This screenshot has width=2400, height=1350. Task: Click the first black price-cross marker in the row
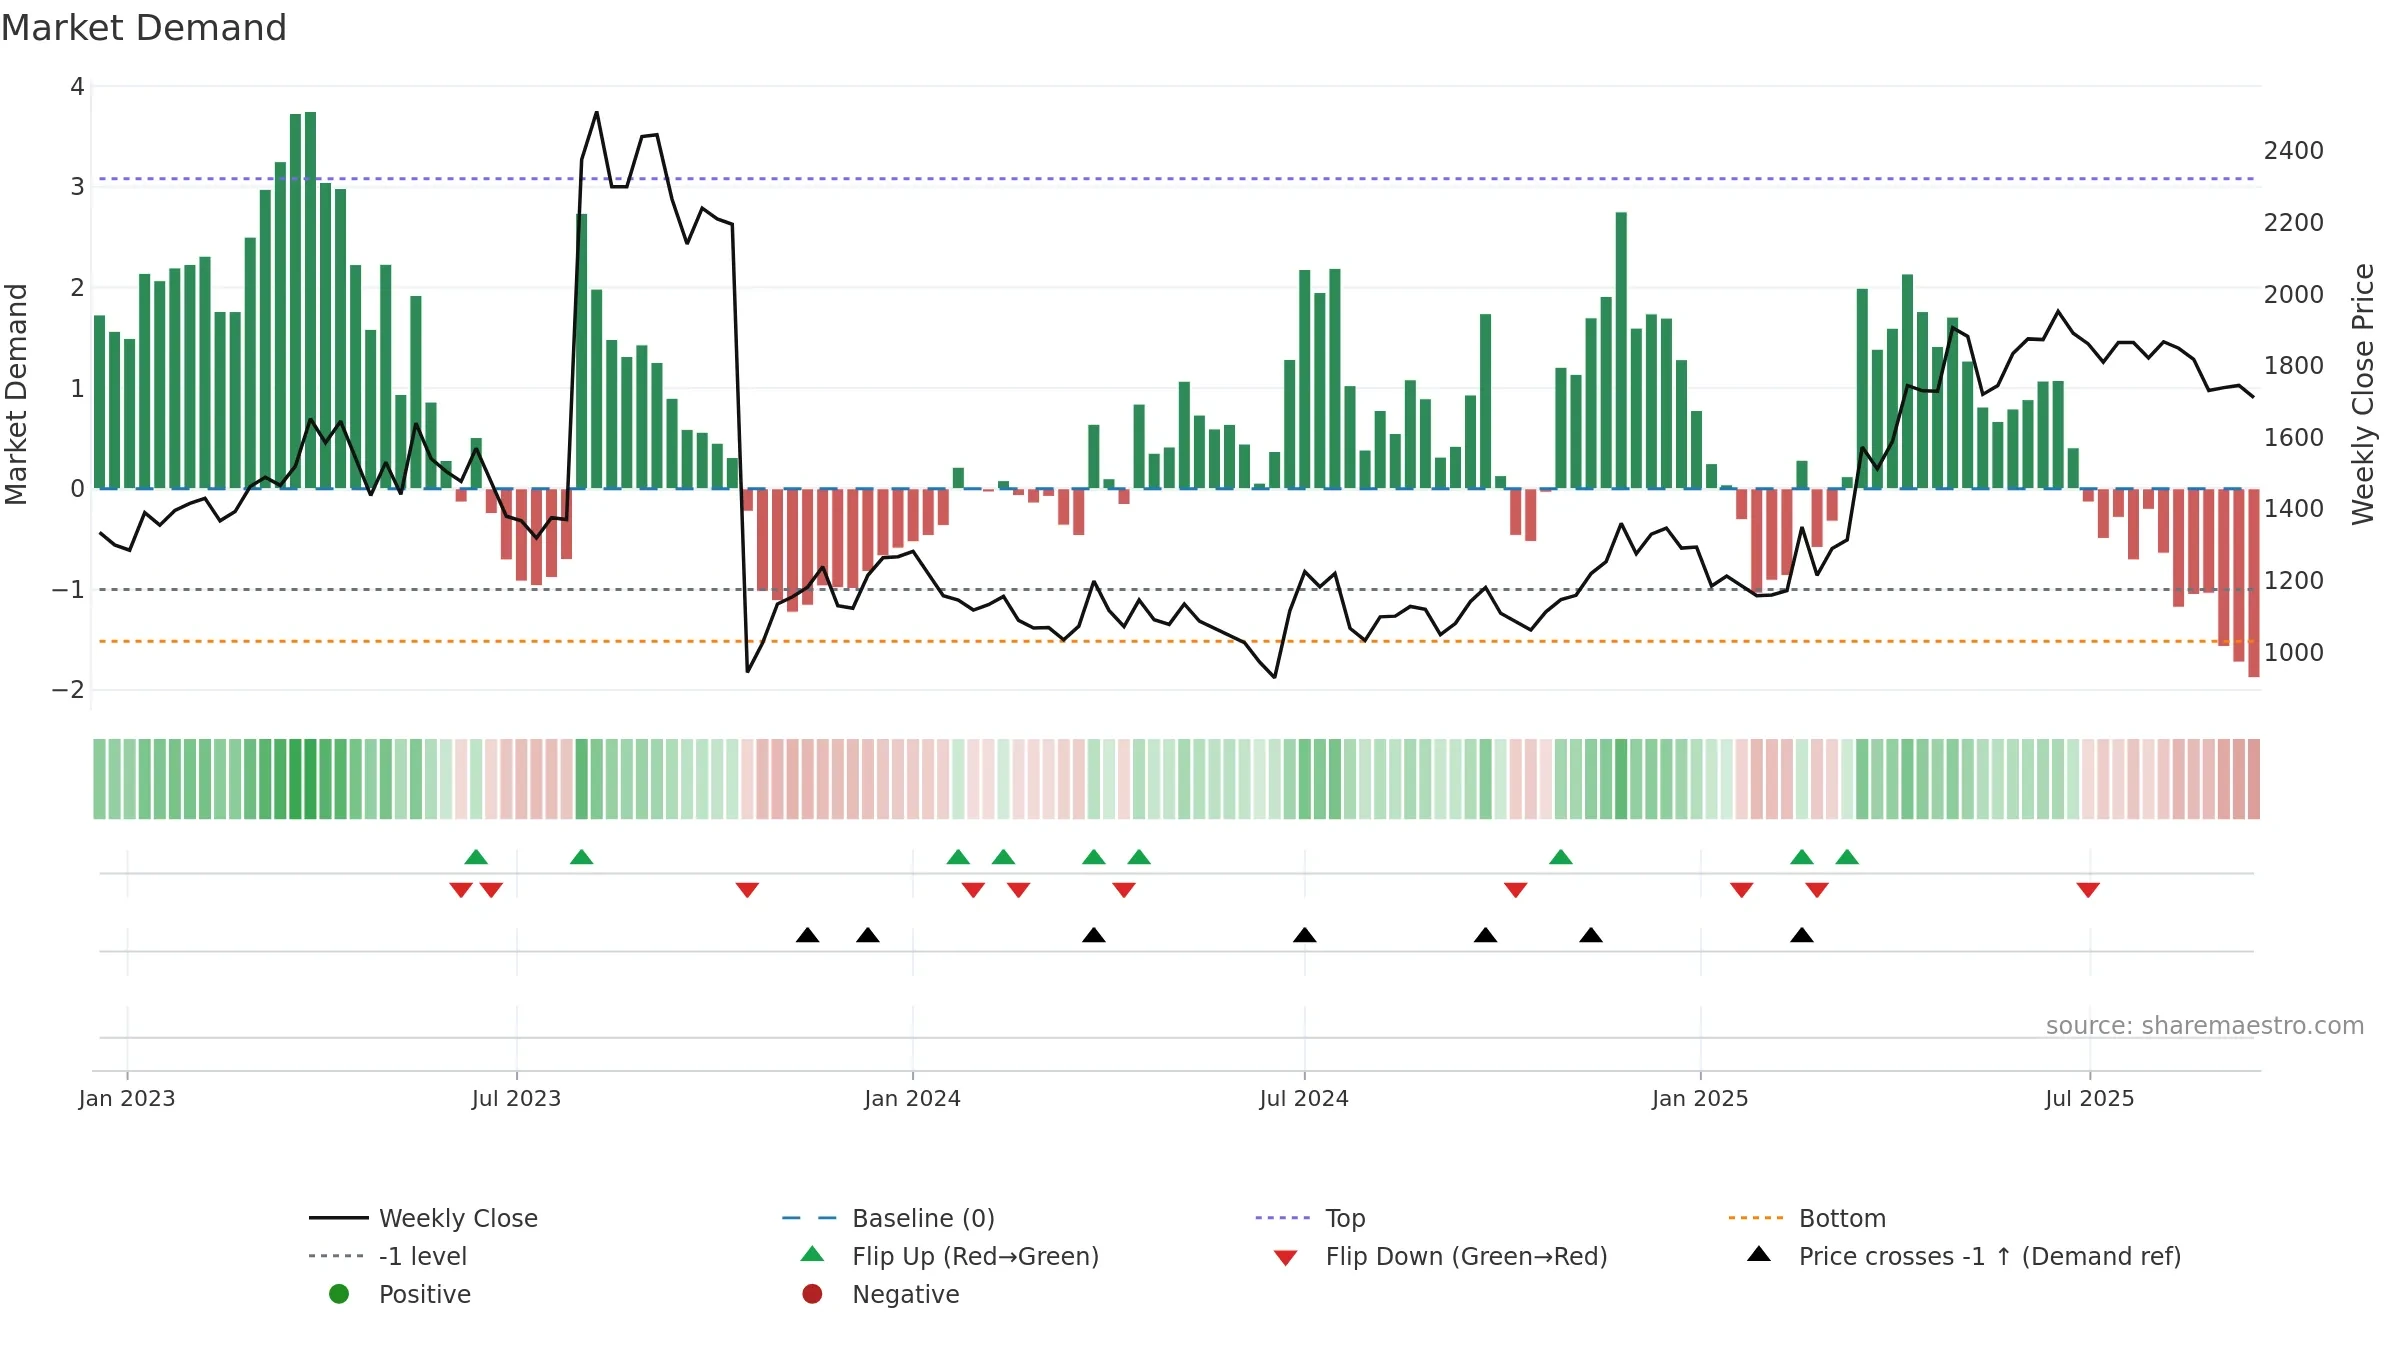click(808, 935)
